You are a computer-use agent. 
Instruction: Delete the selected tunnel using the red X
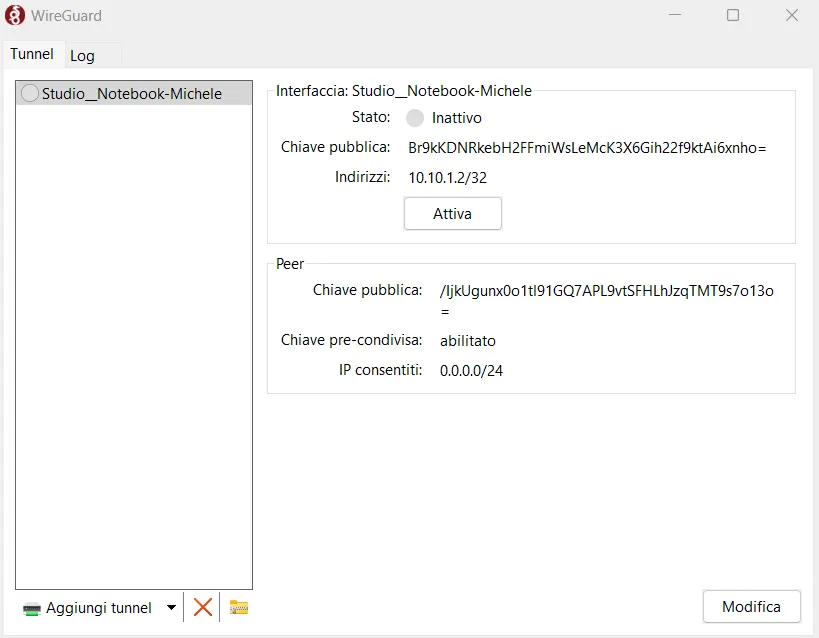click(203, 607)
